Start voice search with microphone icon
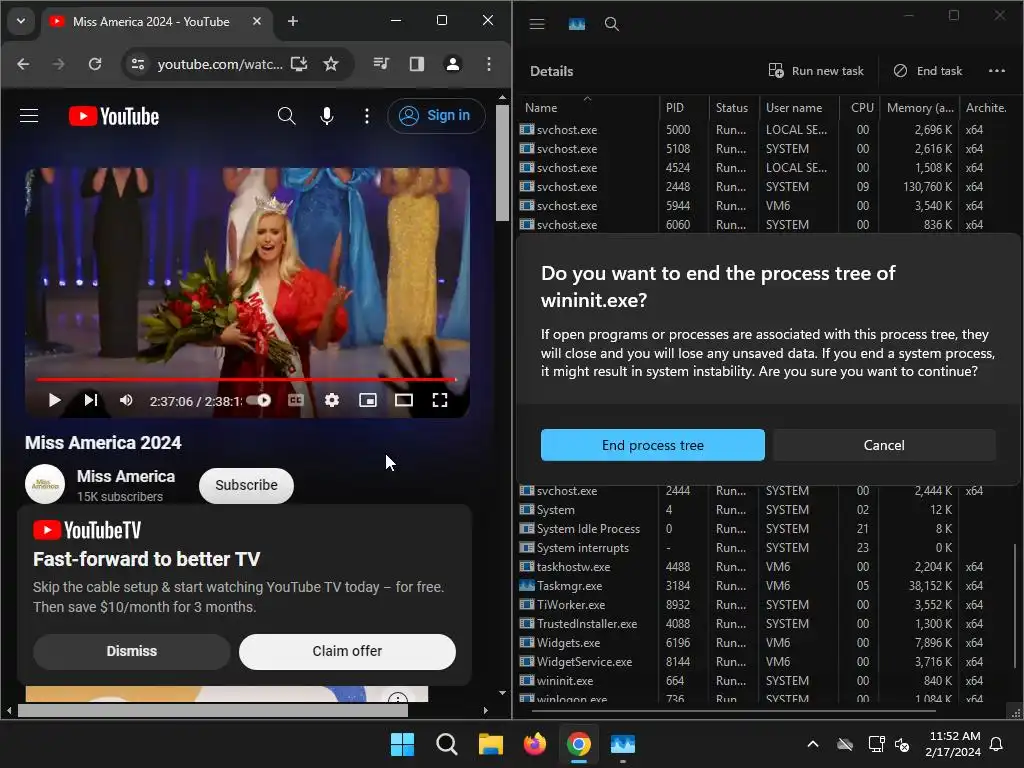Screen dimensions: 1024x768 click(327, 116)
